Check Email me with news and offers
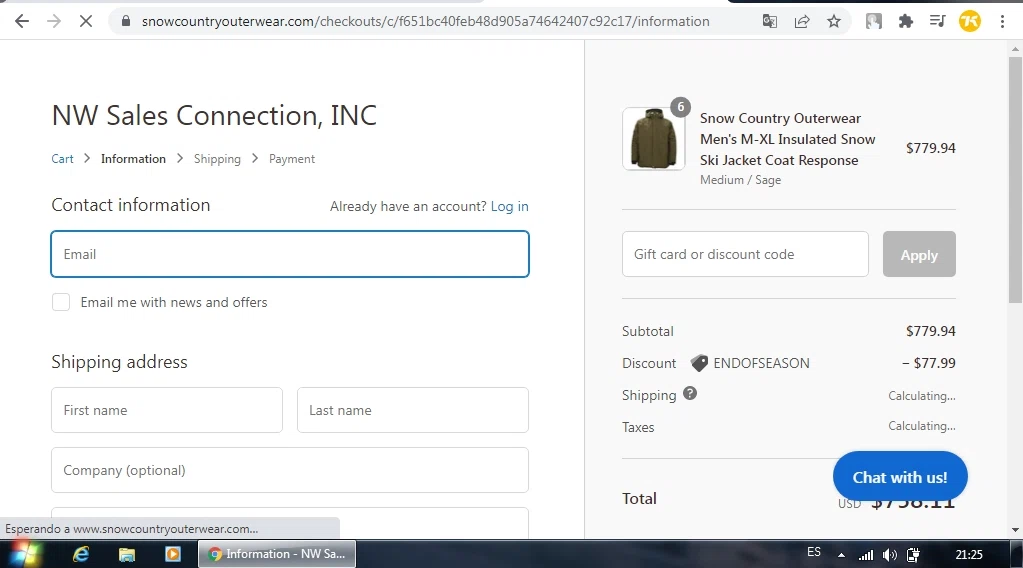The height and width of the screenshot is (568, 1023). coord(61,302)
